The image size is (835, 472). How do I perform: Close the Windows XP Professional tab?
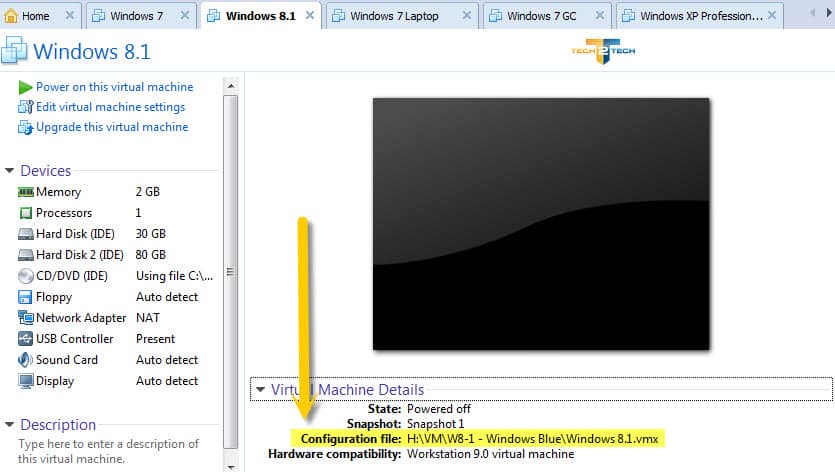click(x=772, y=16)
